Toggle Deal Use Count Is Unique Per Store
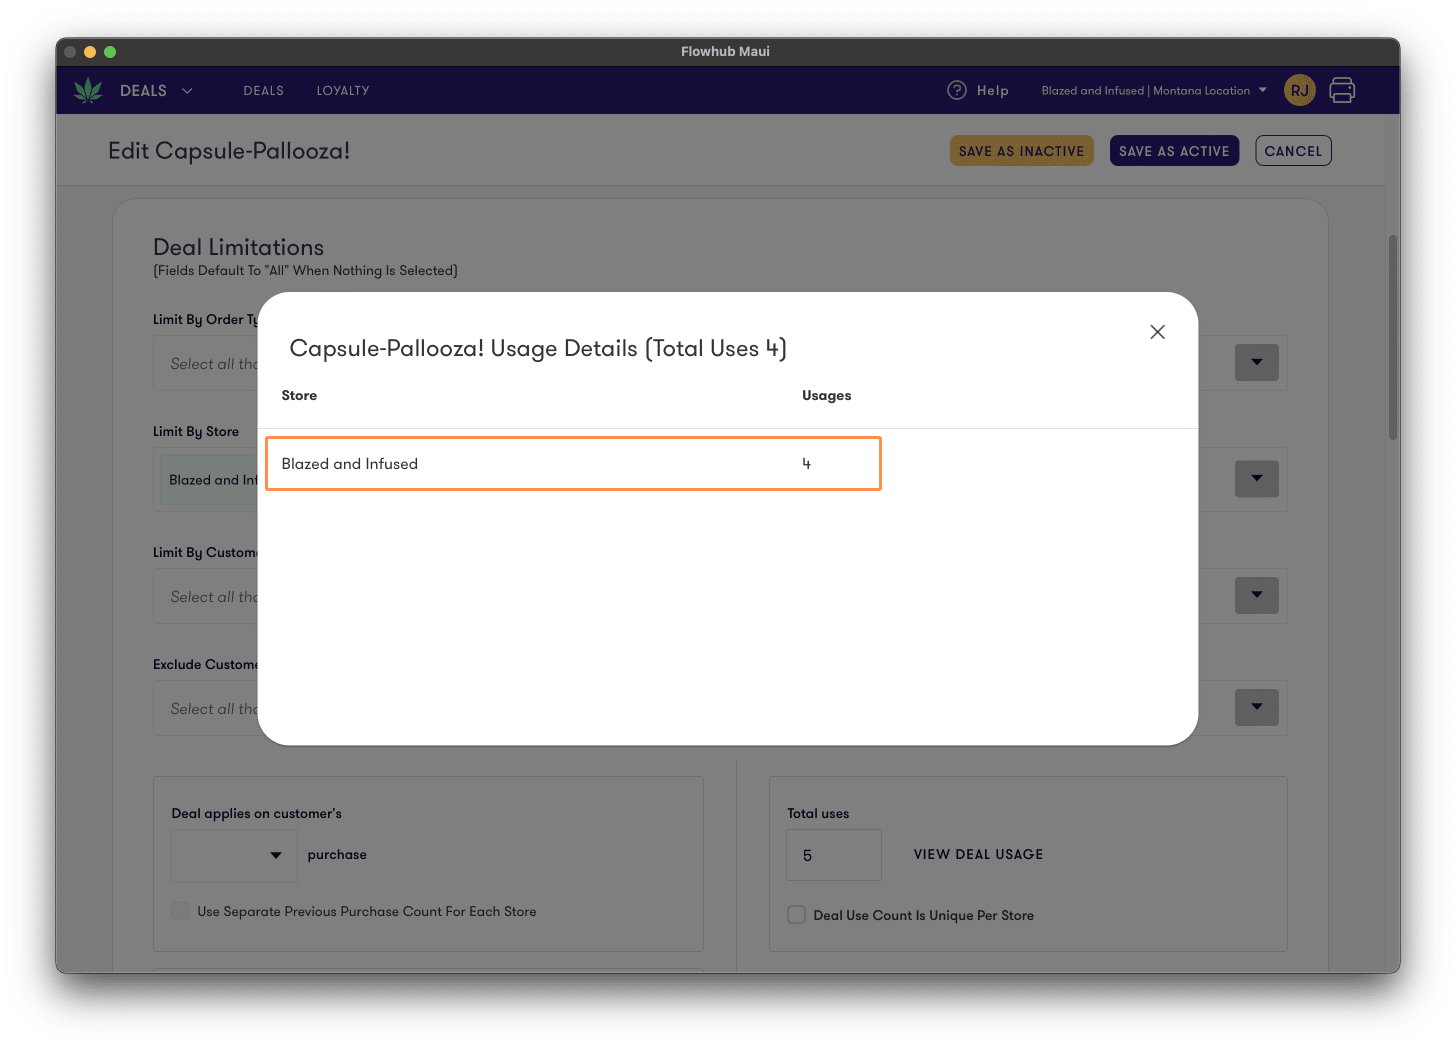 tap(797, 915)
